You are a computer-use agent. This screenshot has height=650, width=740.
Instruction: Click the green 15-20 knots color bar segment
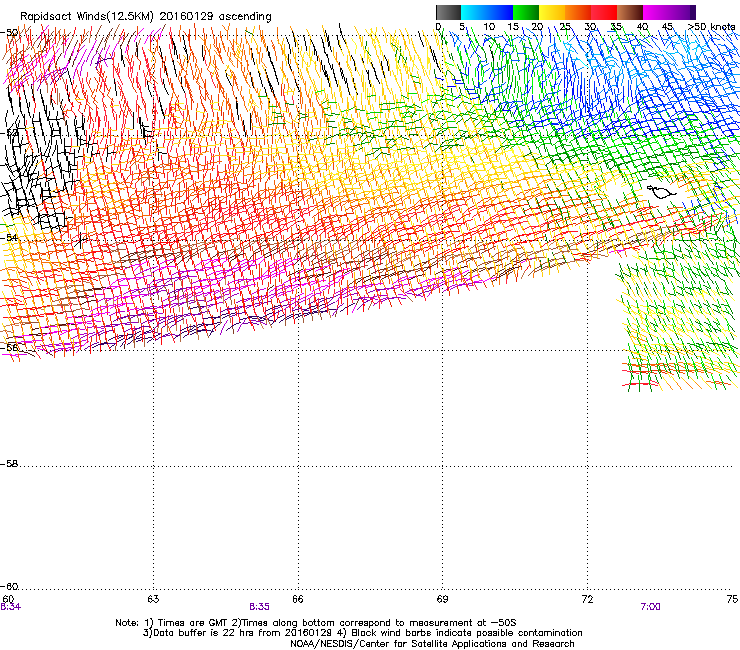526,12
